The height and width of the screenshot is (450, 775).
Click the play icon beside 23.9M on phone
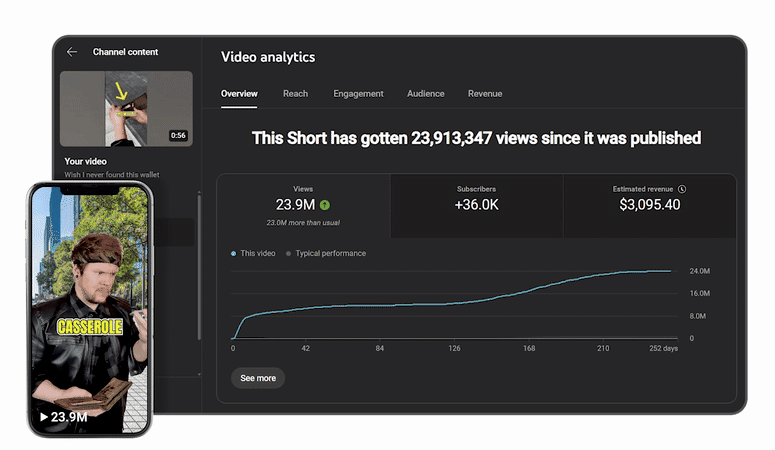(44, 417)
